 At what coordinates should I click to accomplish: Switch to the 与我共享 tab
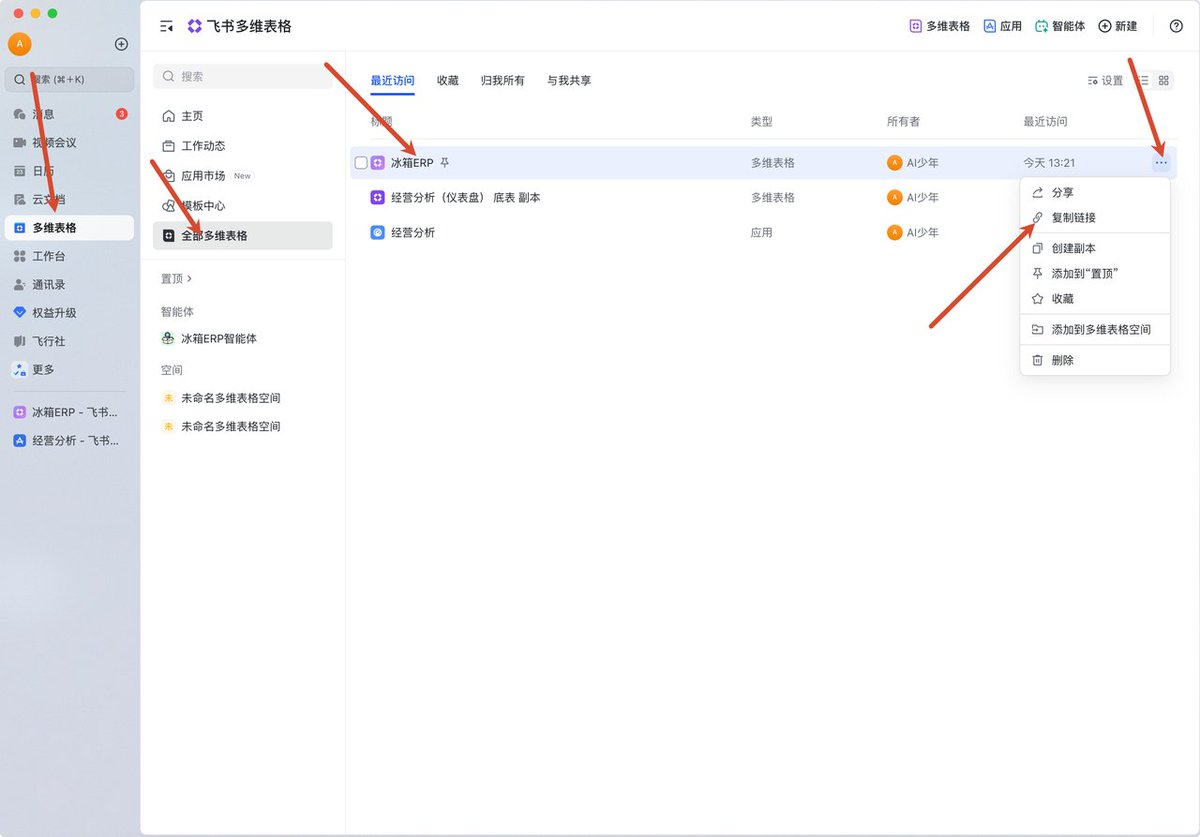(x=569, y=80)
